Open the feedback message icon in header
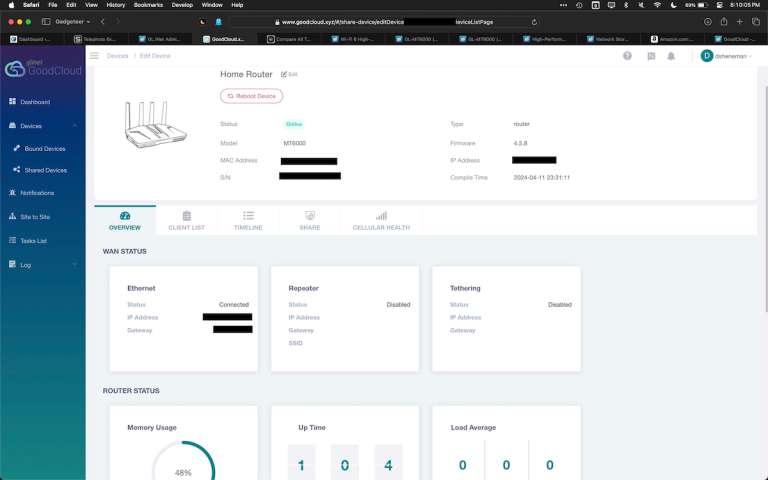This screenshot has width=768, height=480. (x=651, y=56)
